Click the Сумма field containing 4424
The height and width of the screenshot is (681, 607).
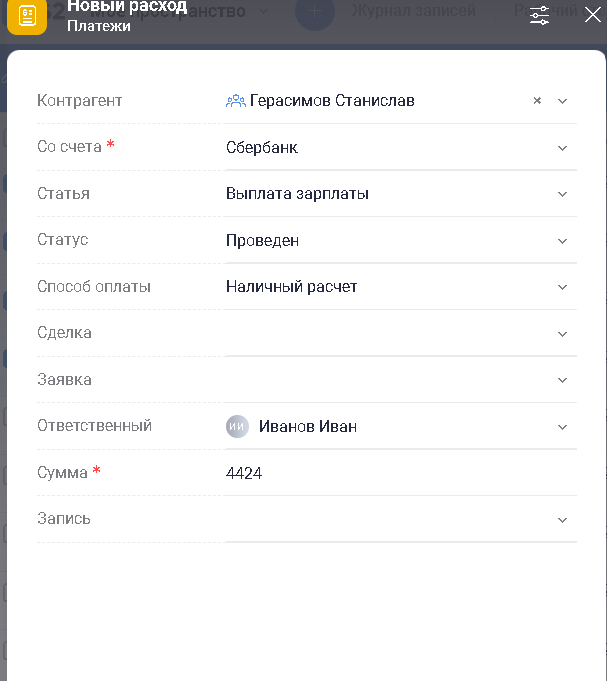(244, 473)
